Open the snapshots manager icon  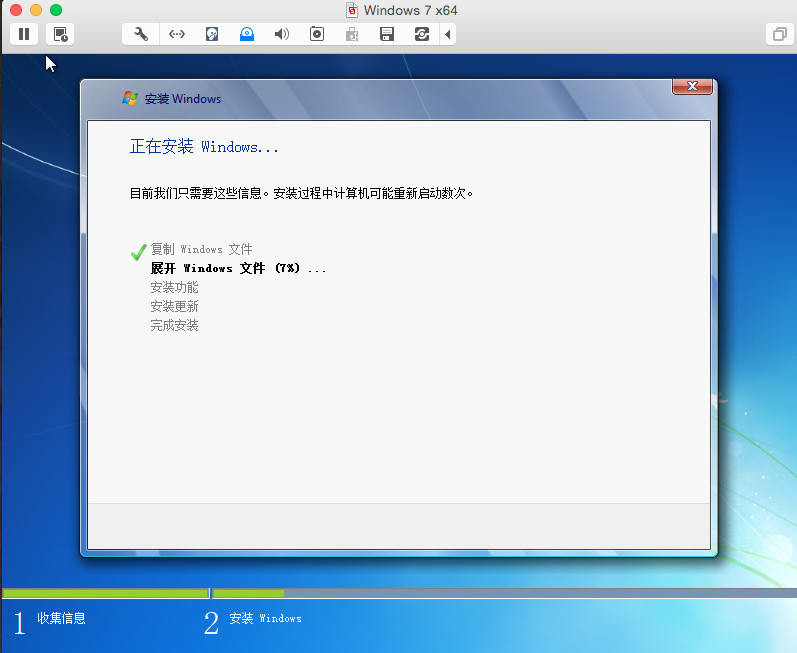pos(60,34)
